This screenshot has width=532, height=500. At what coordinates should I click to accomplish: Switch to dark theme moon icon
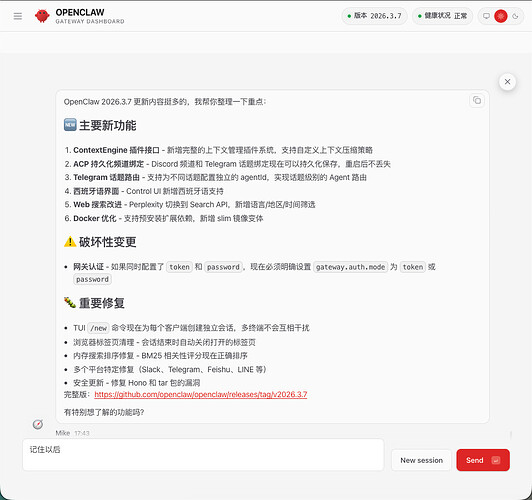pyautogui.click(x=515, y=16)
